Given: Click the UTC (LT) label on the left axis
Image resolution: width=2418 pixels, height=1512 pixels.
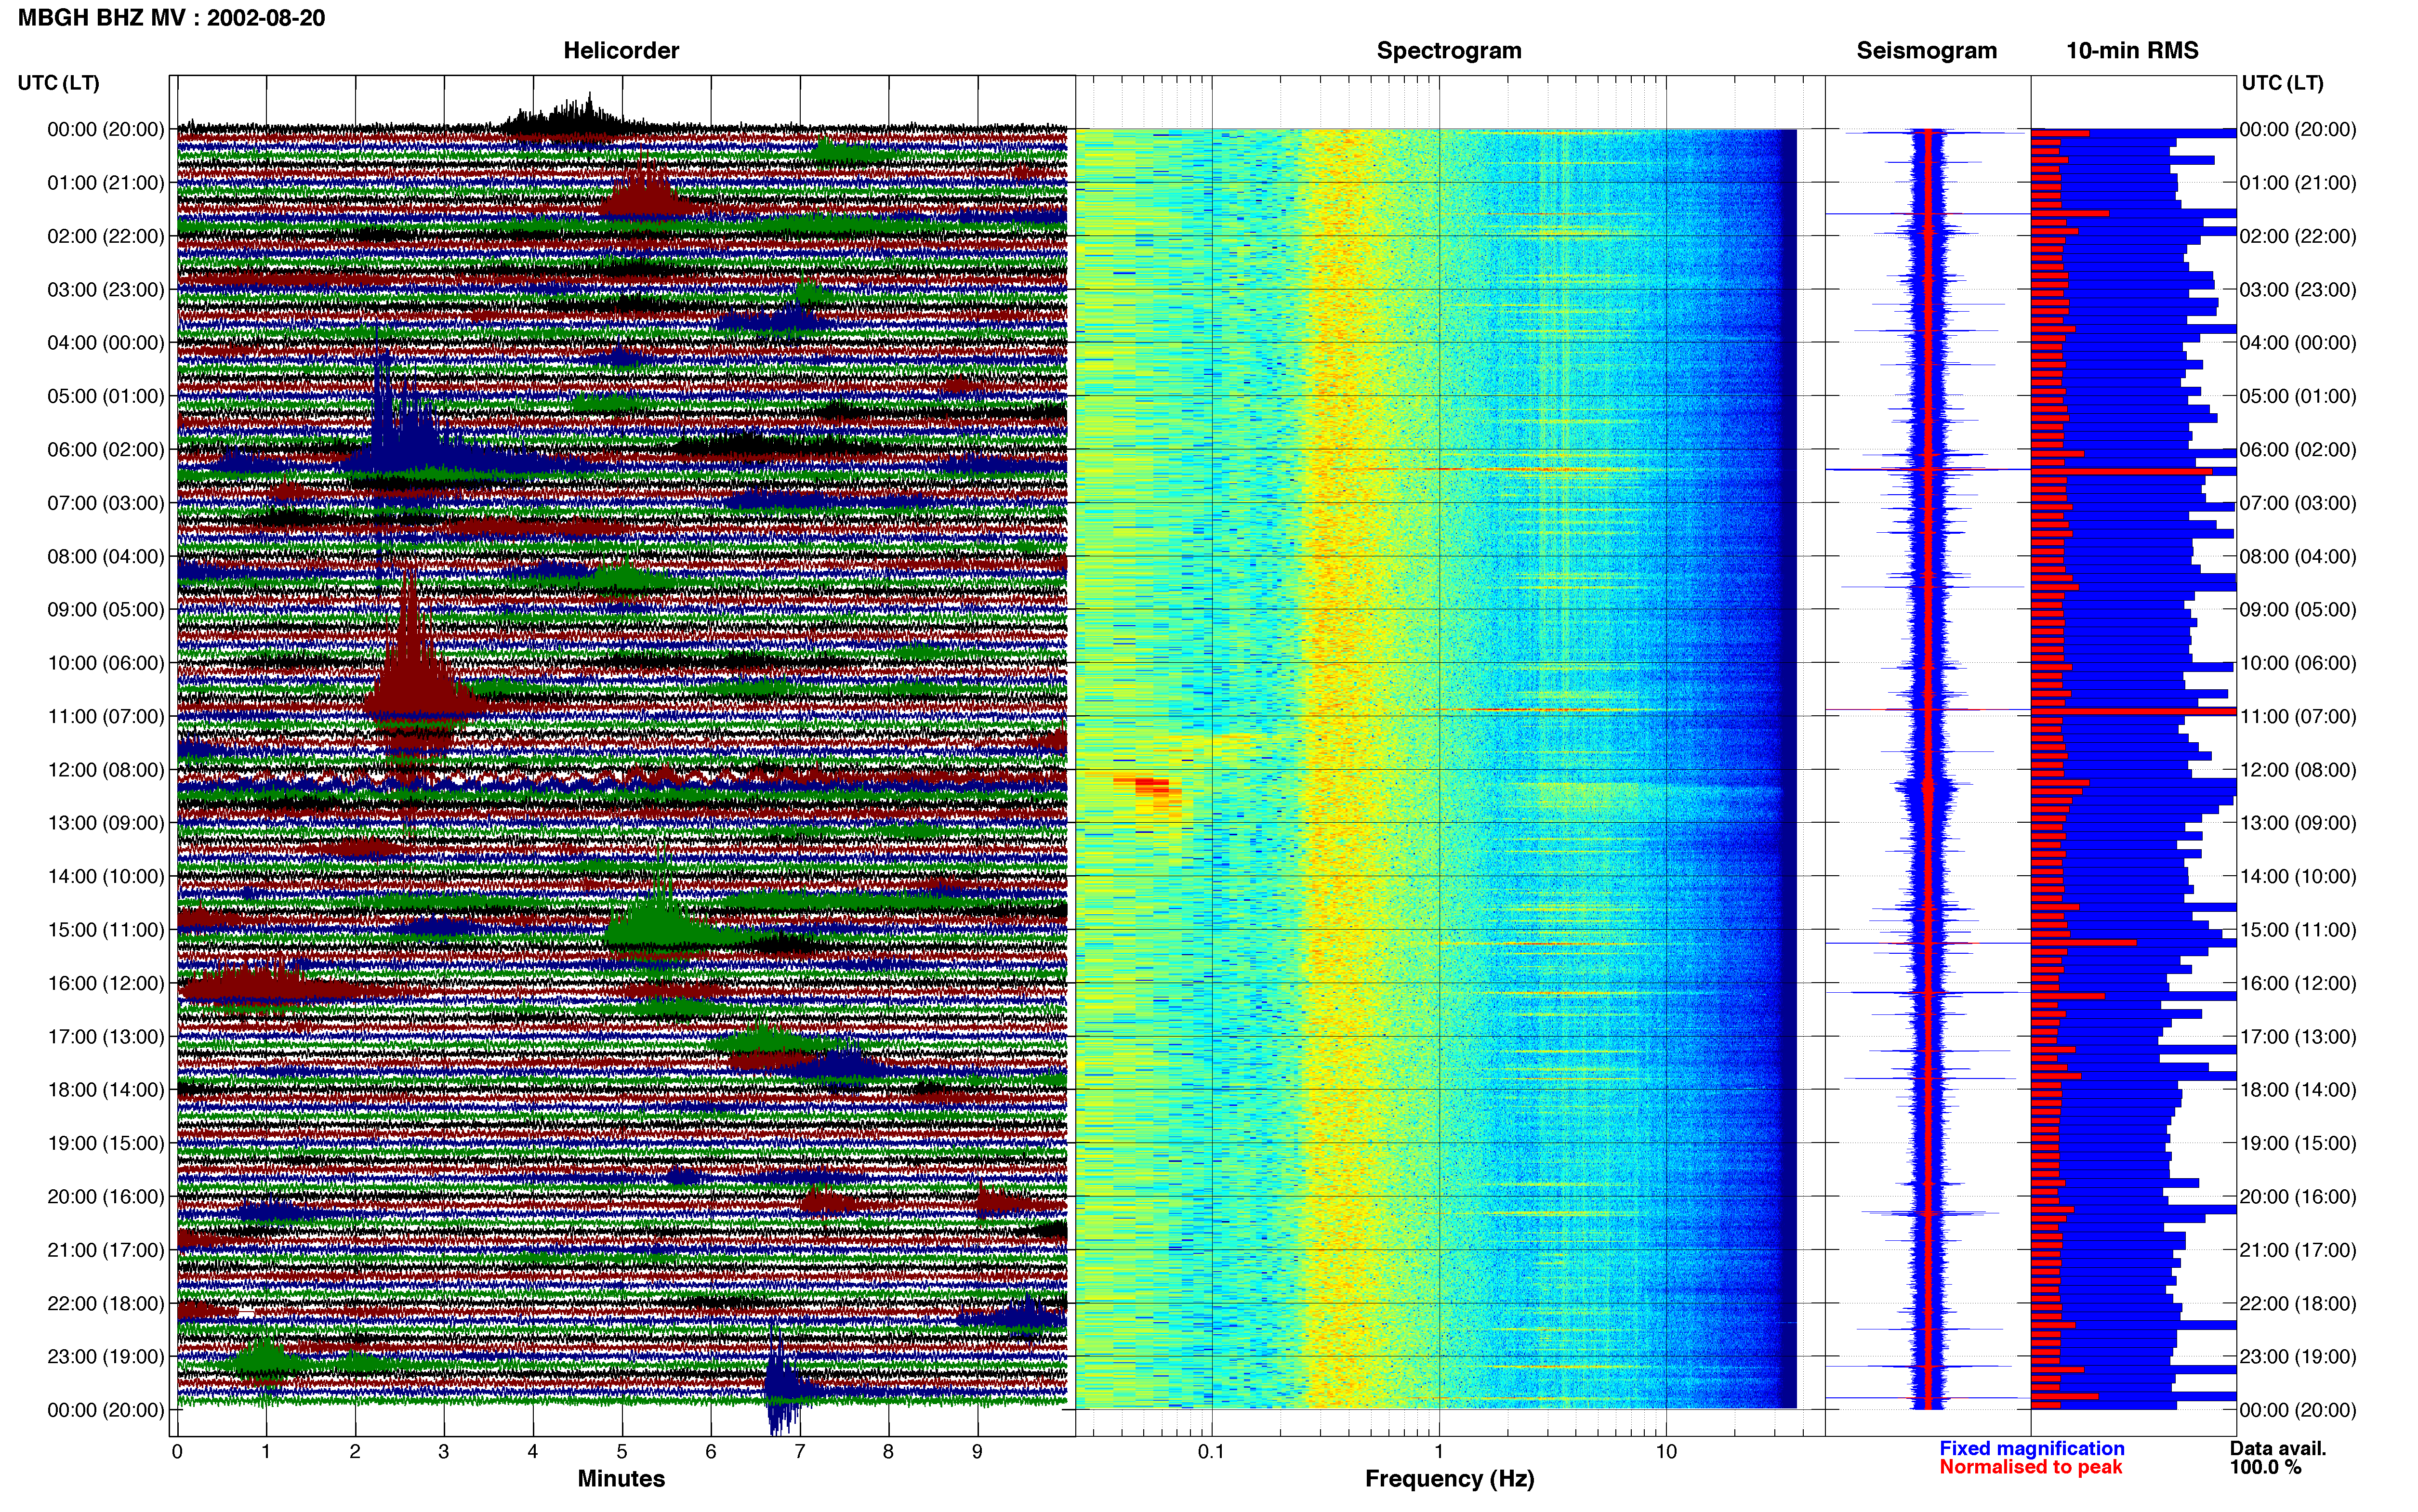Looking at the screenshot, I should (x=58, y=83).
